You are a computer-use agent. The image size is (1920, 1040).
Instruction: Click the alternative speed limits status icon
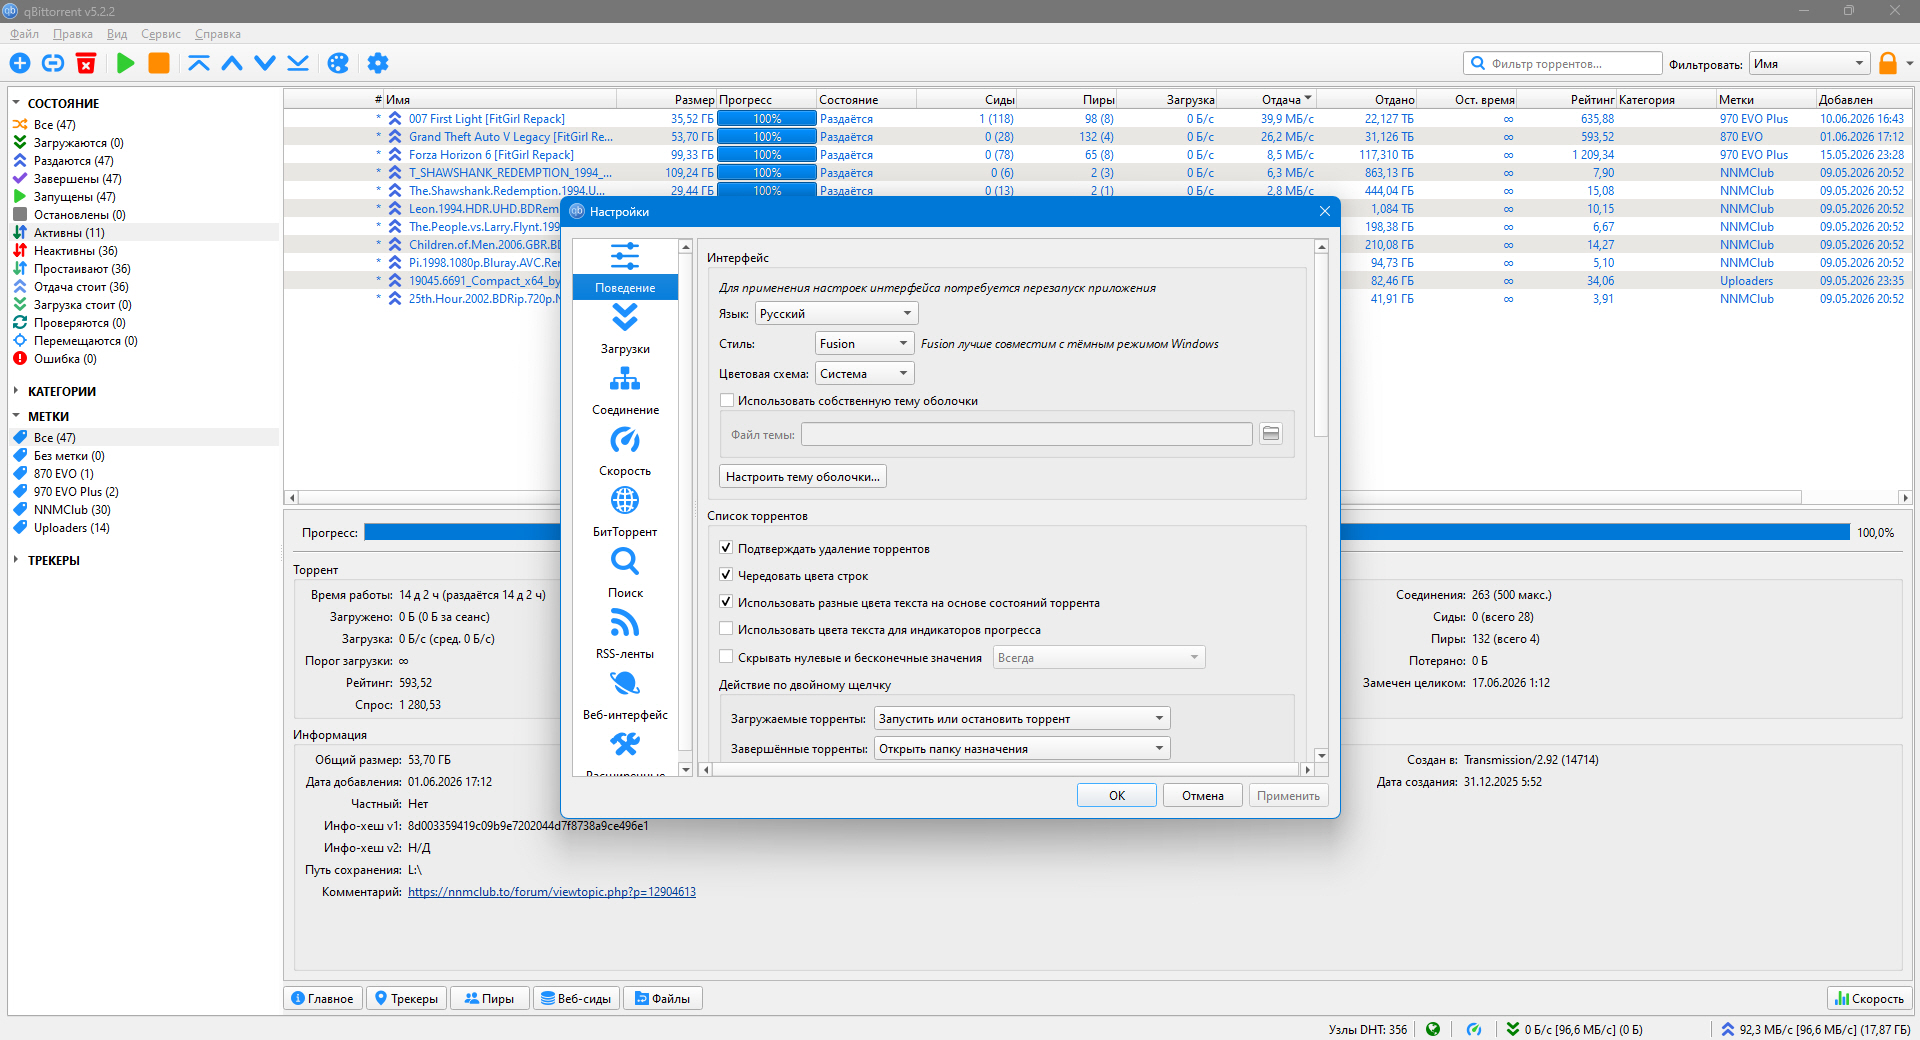(1473, 1029)
